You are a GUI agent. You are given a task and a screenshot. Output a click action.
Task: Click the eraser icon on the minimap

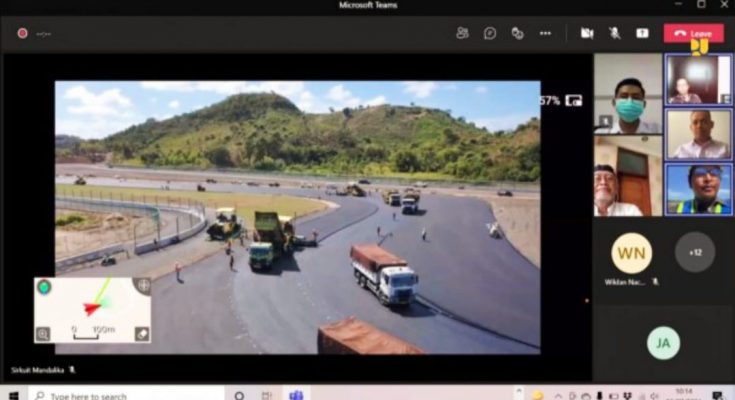pos(142,334)
